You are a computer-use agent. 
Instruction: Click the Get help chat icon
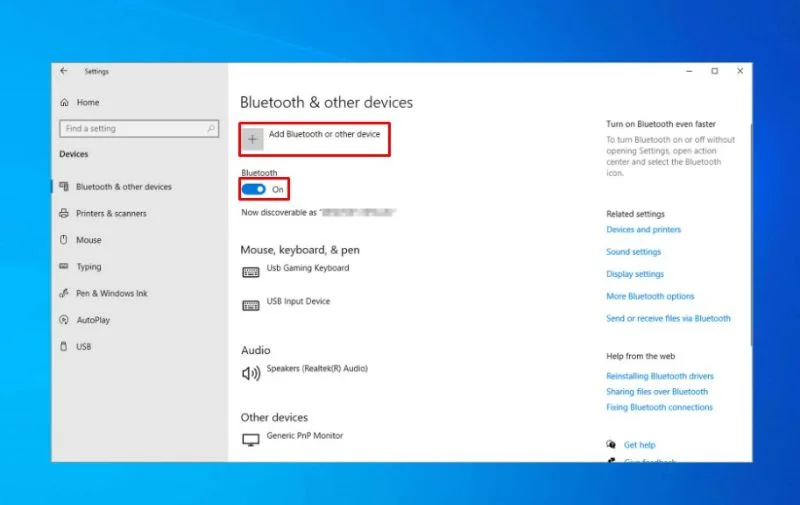pos(611,444)
